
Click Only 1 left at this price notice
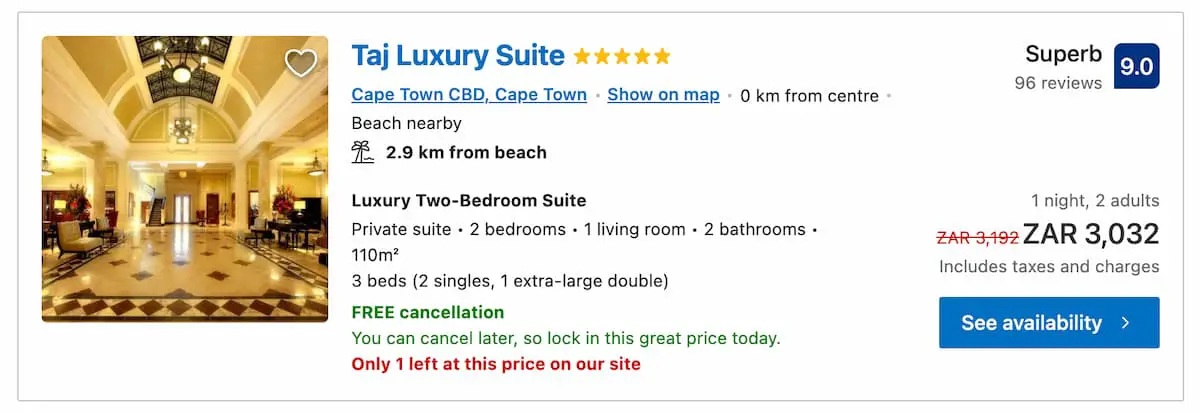tap(496, 364)
